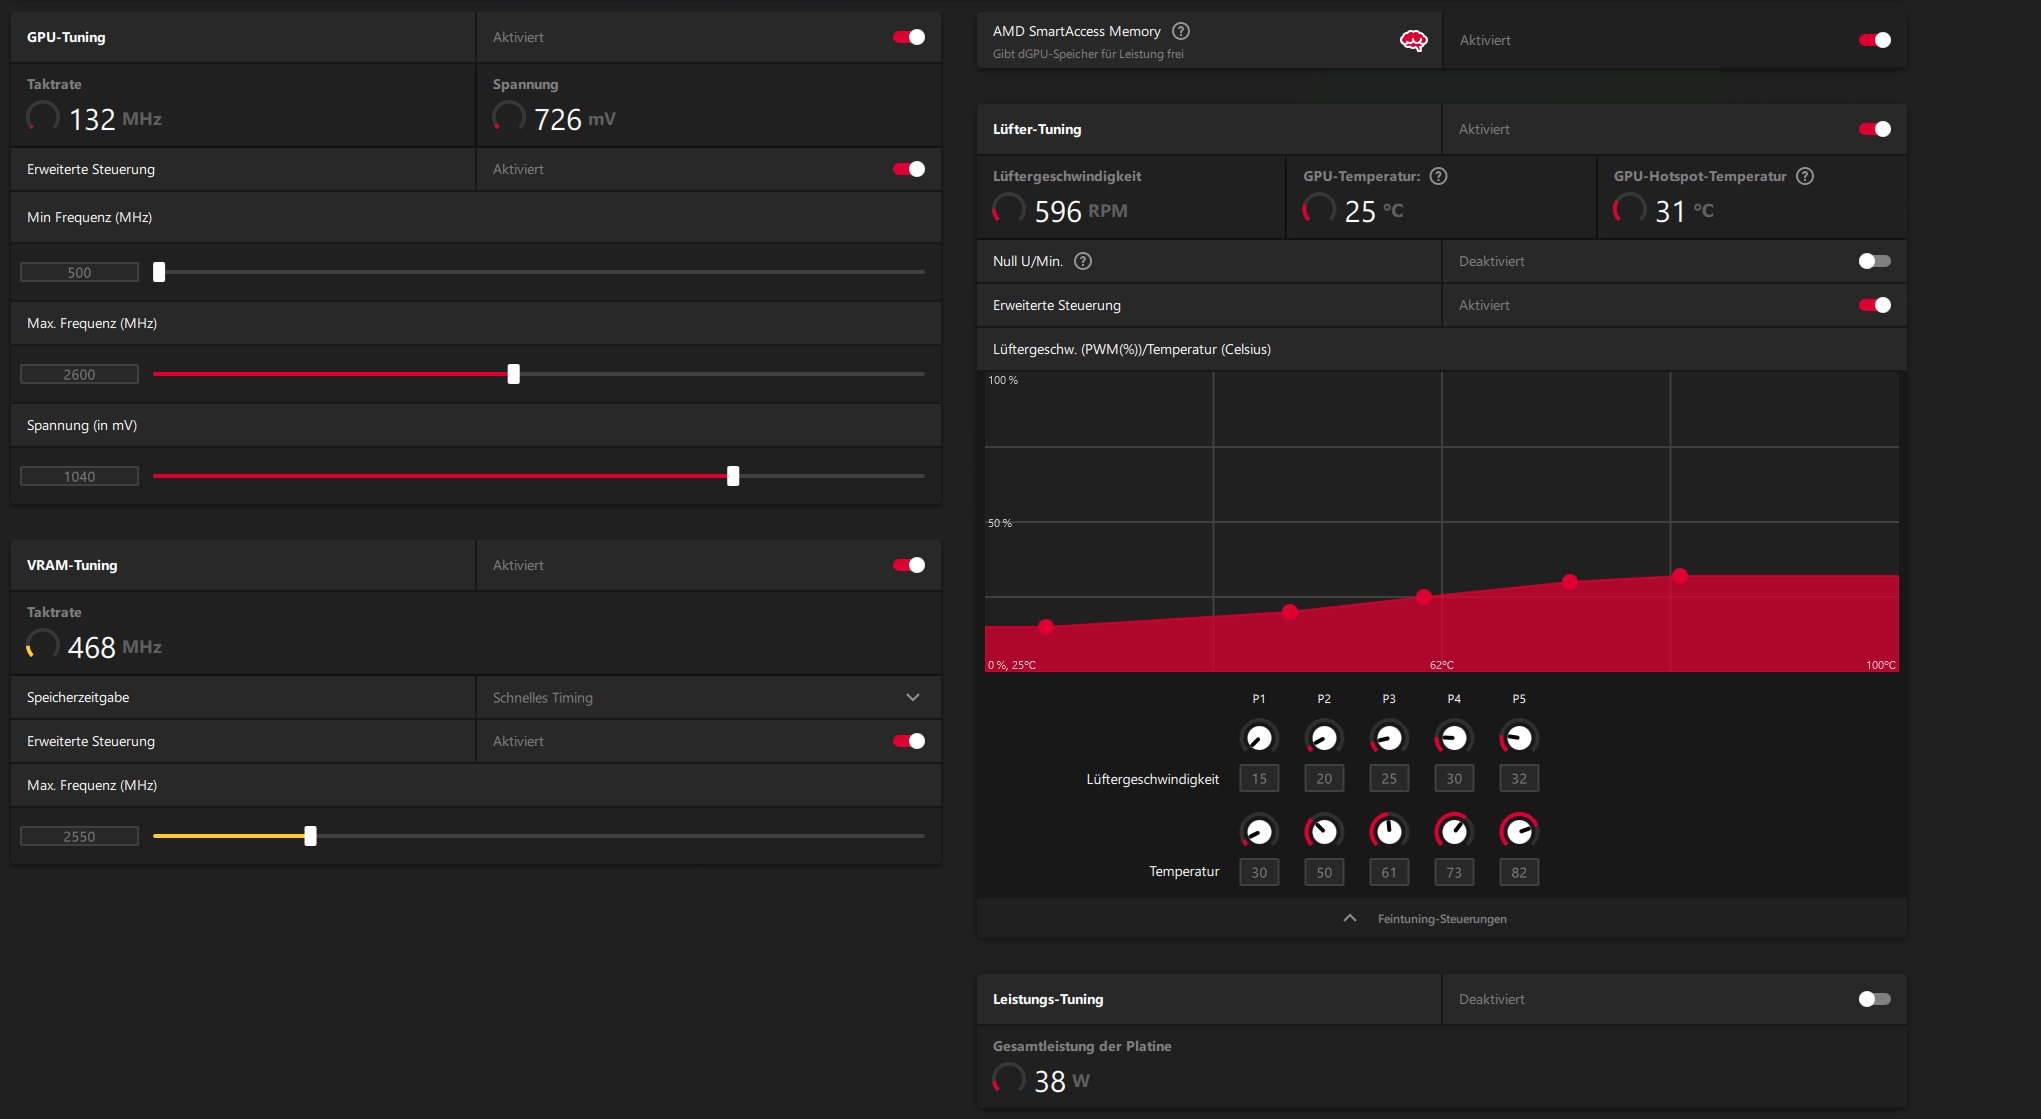Click the P1 Lüftergeschwindigkeit dial knob
This screenshot has width=2041, height=1119.
pos(1259,738)
